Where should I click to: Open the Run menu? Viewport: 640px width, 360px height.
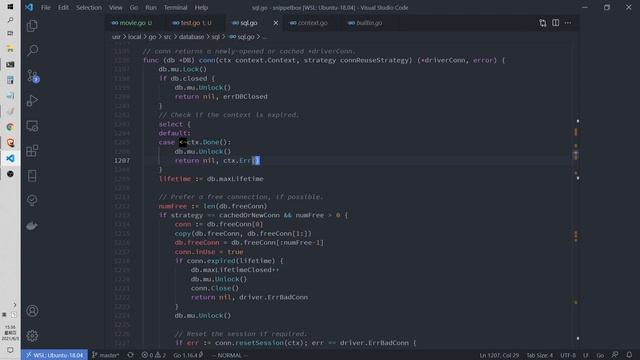click(x=151, y=7)
